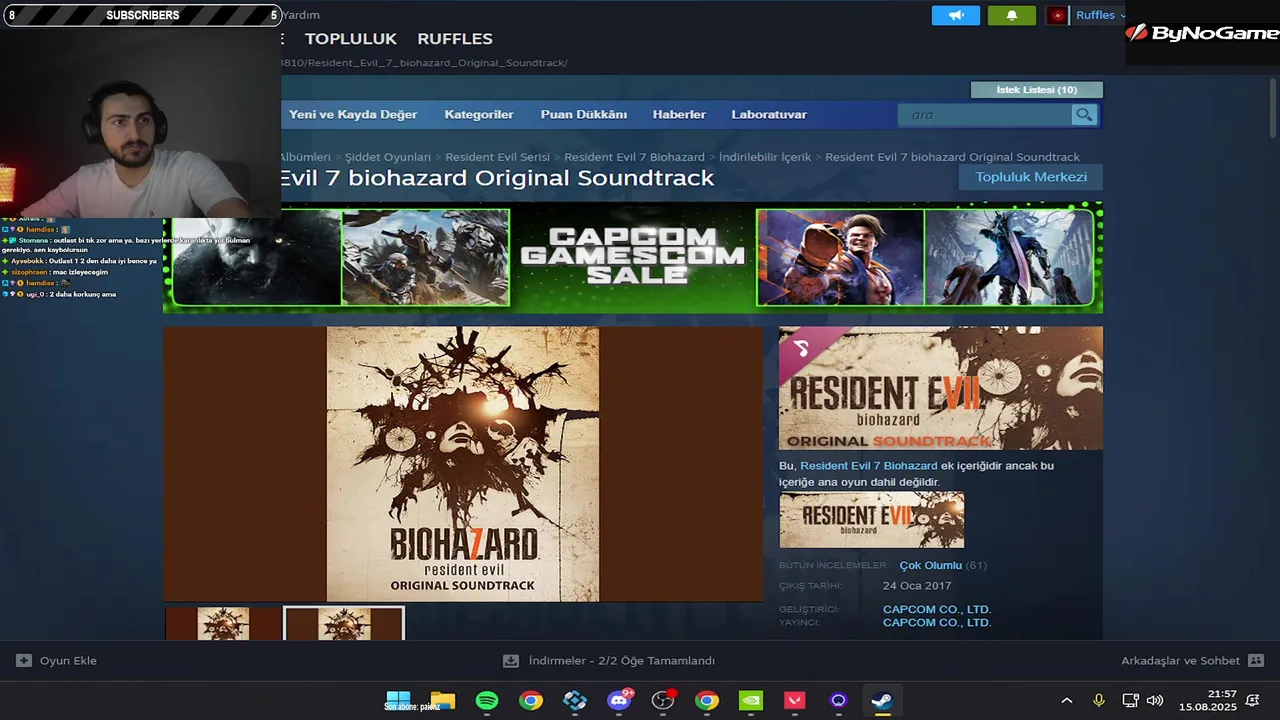
Task: Open the blue cube app next to Discord
Action: 575,700
